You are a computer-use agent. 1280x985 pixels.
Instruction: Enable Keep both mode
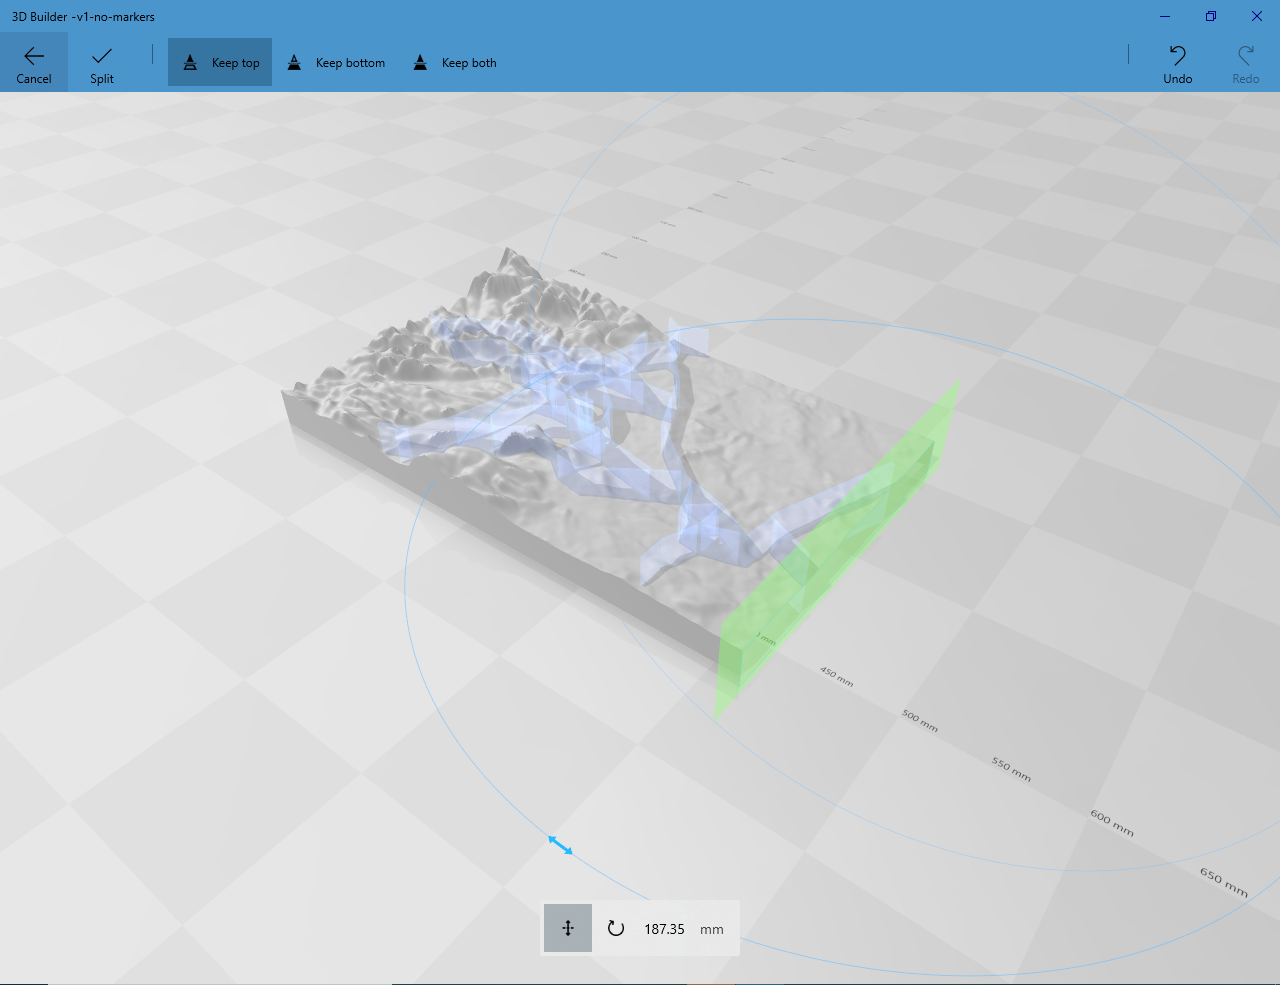pyautogui.click(x=455, y=62)
